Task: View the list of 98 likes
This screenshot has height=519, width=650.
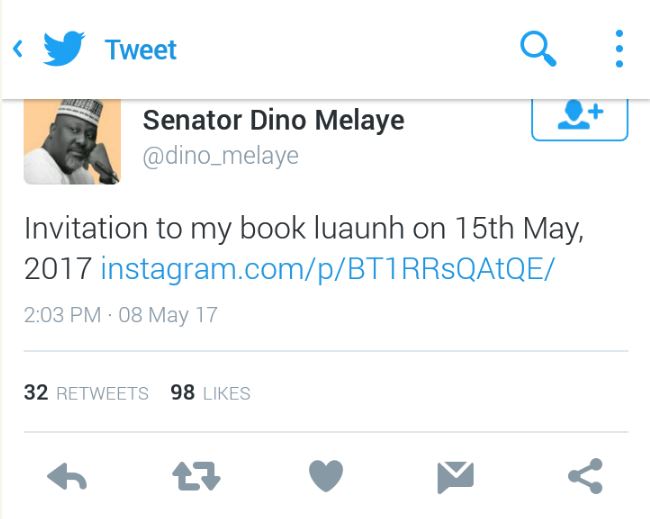Action: tap(210, 393)
